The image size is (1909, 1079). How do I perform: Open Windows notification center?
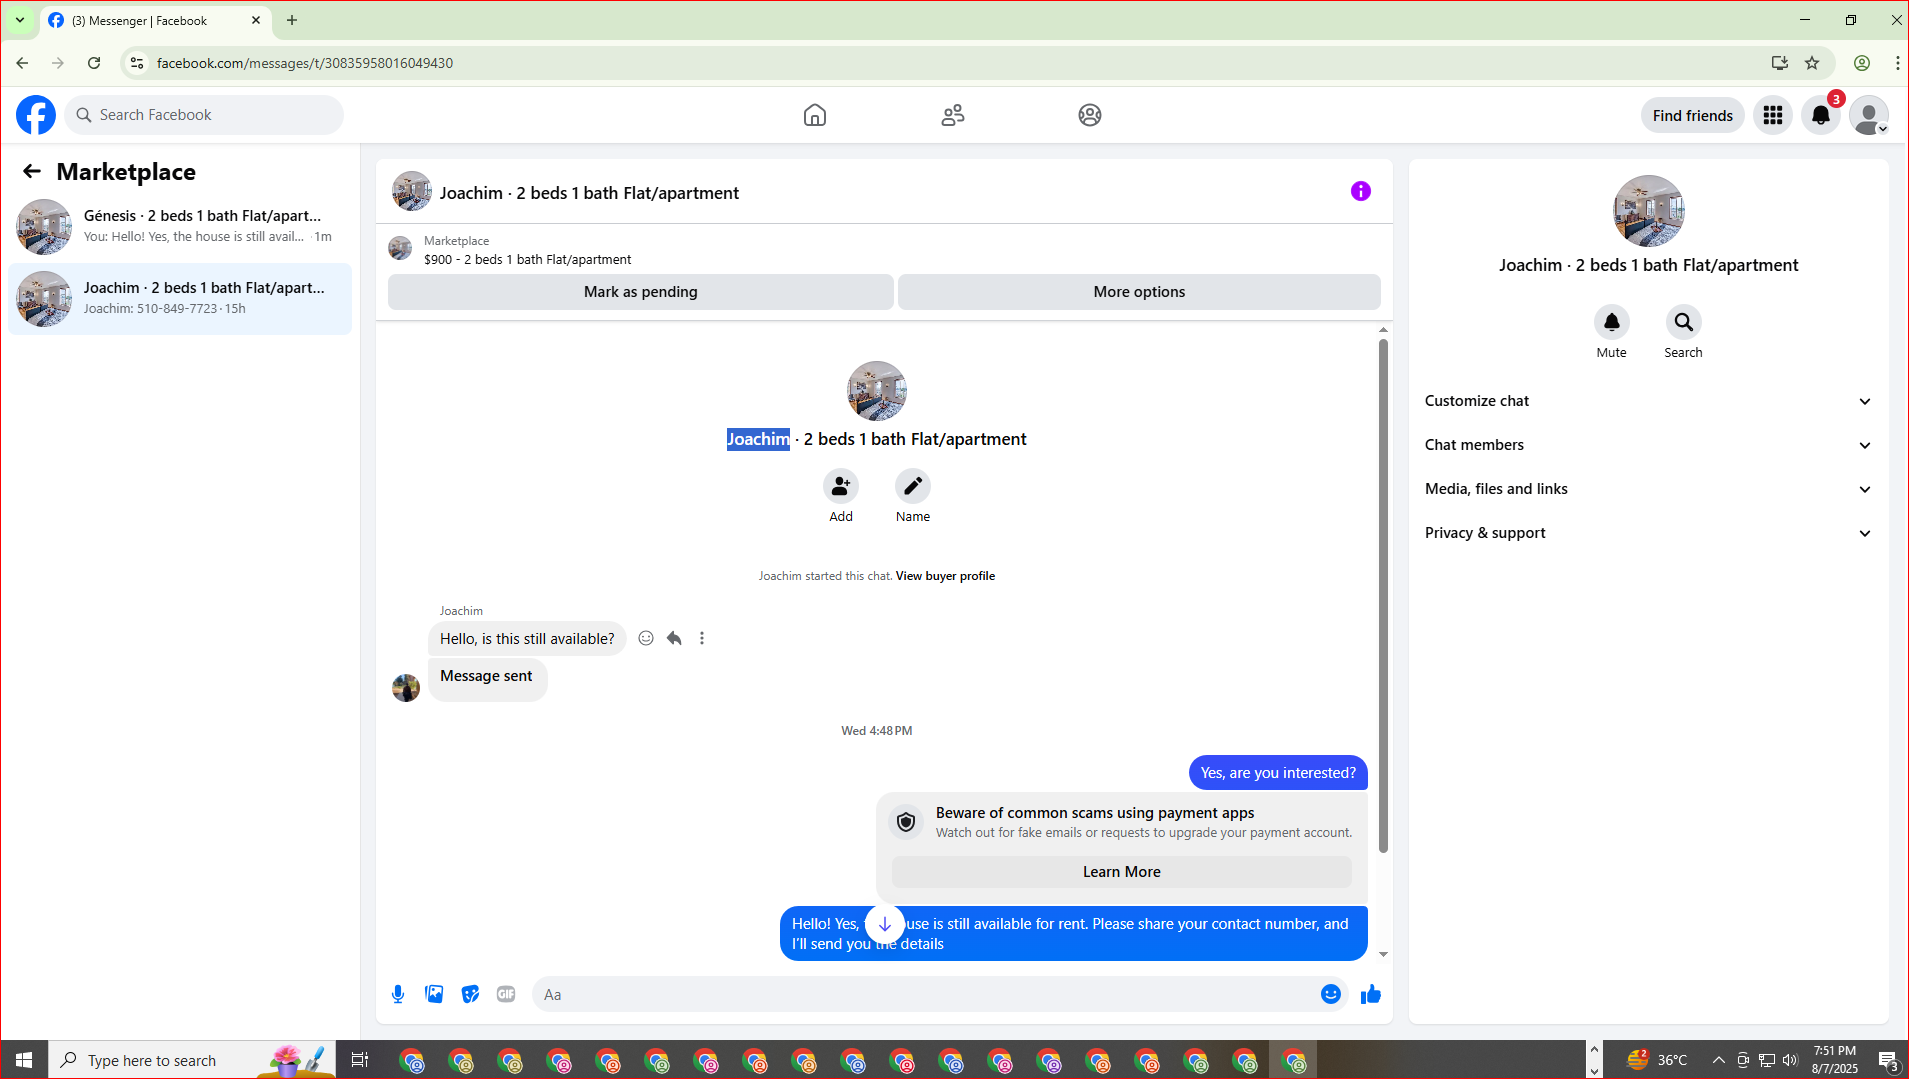coord(1887,1060)
